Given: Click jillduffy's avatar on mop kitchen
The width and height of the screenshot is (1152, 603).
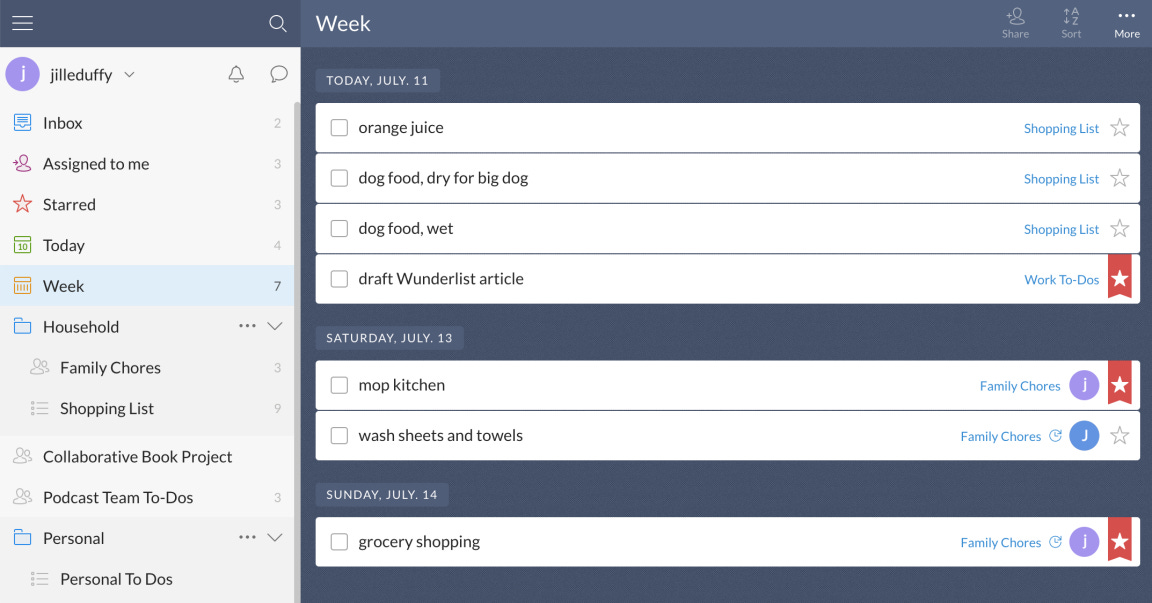Looking at the screenshot, I should tap(1084, 384).
